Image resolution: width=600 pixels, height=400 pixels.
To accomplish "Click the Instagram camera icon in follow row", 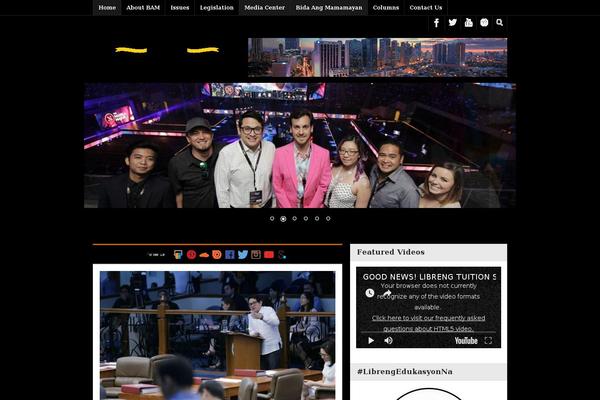I will [256, 255].
